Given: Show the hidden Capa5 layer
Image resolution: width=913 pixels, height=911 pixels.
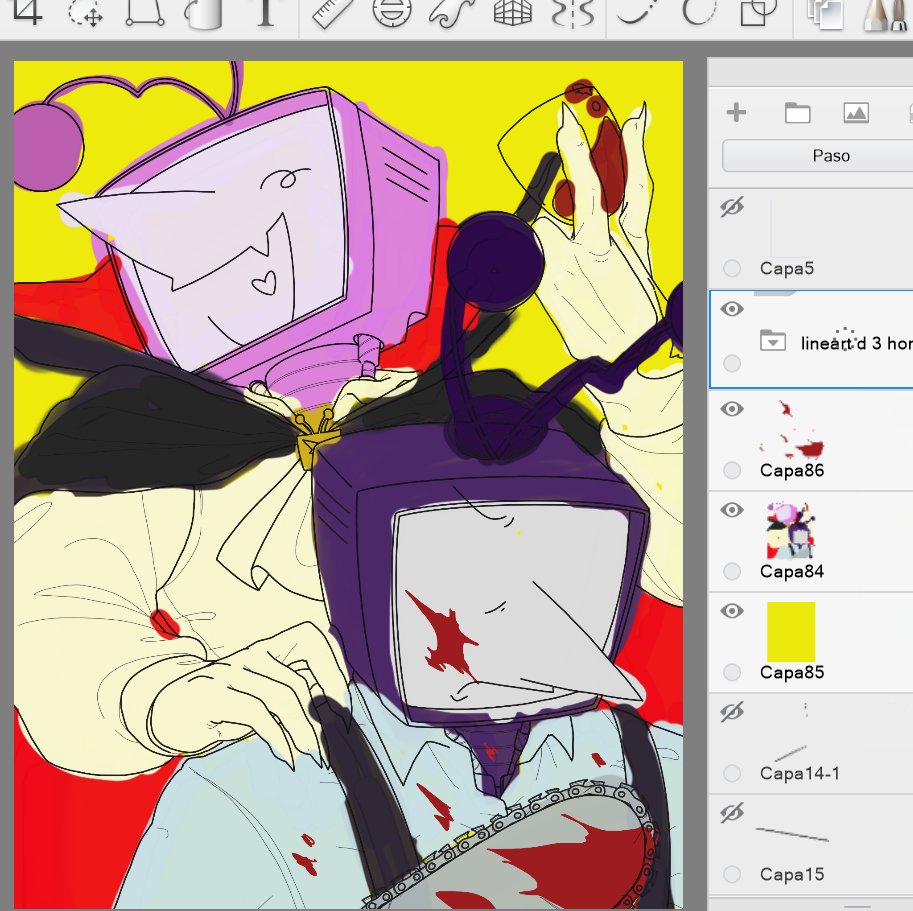Looking at the screenshot, I should (x=730, y=207).
